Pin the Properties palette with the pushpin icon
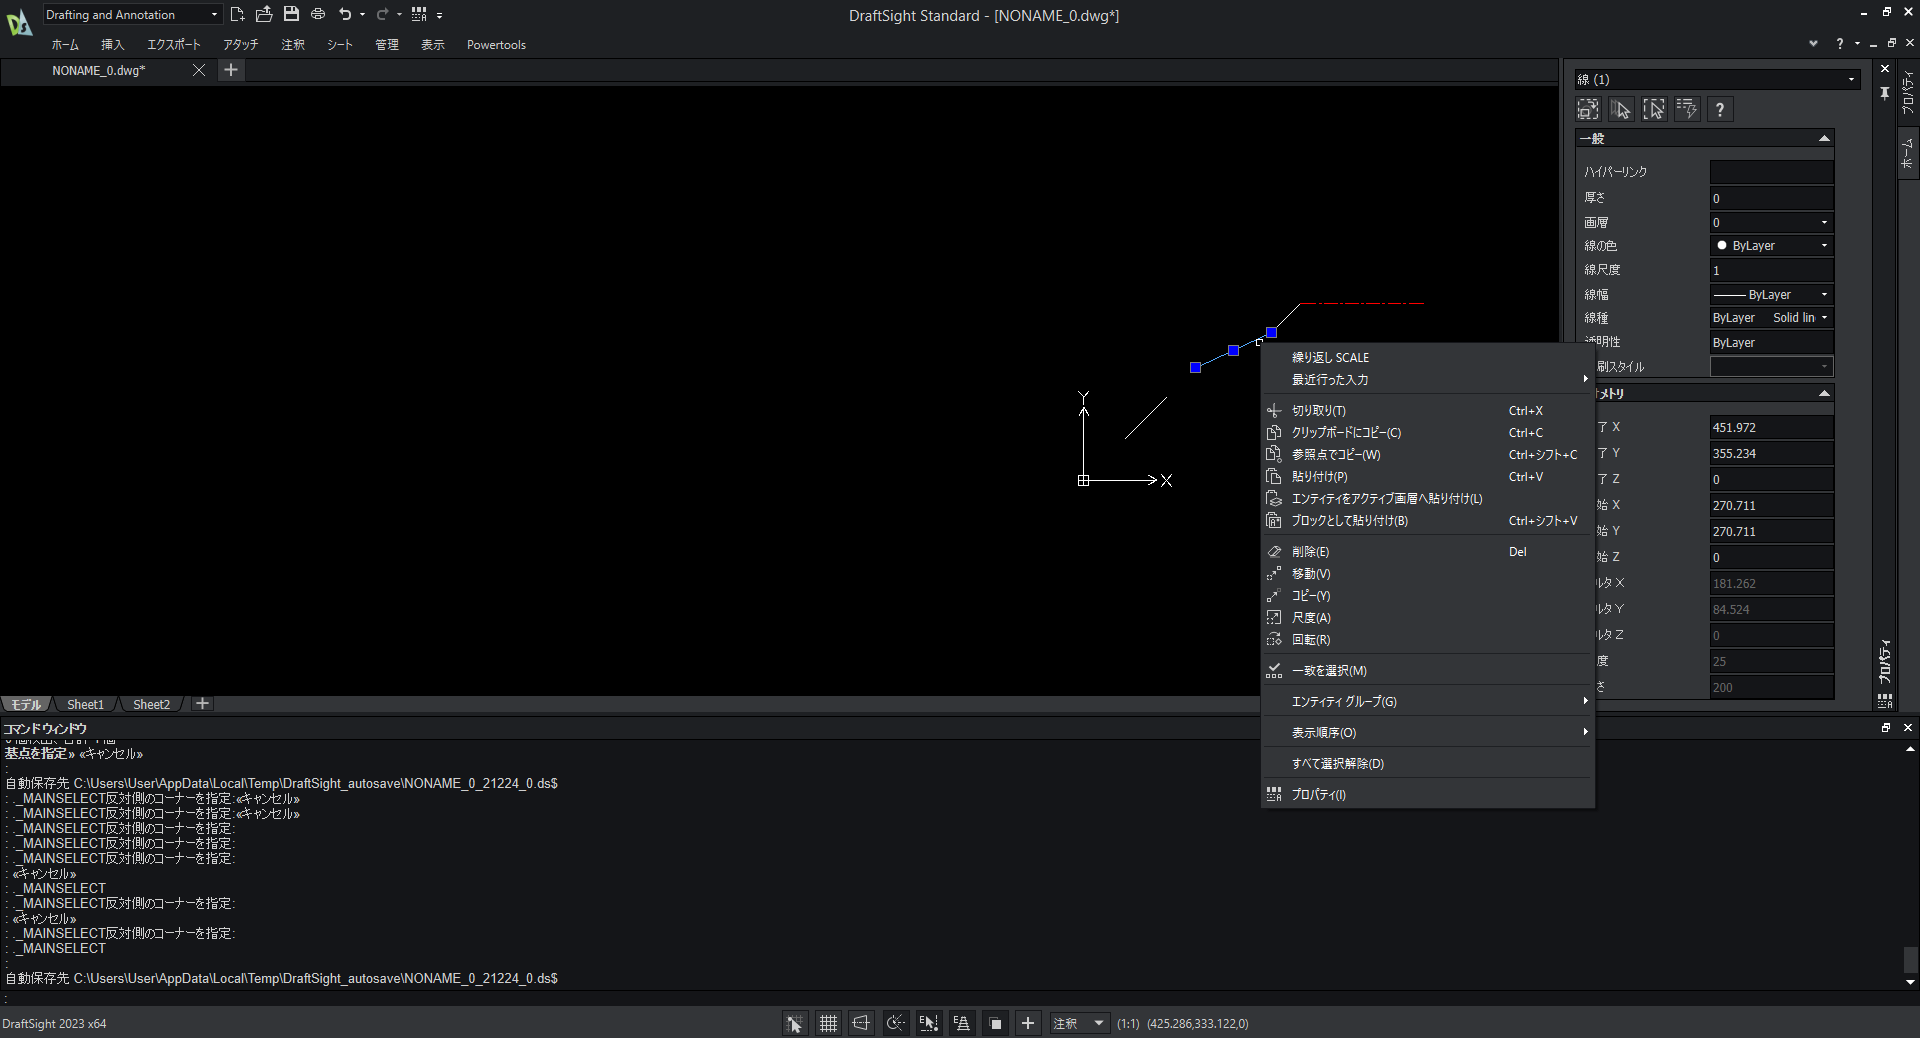Image resolution: width=1920 pixels, height=1038 pixels. click(x=1885, y=92)
